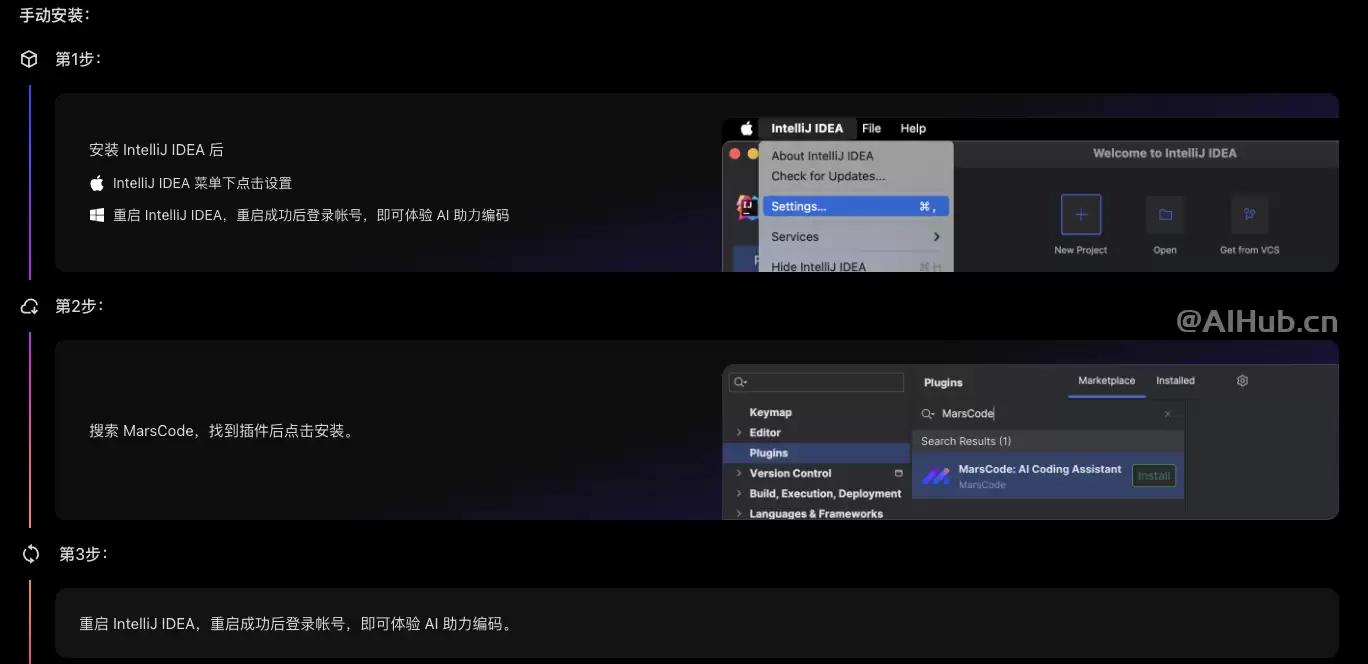The height and width of the screenshot is (664, 1368).
Task: Expand the Editor settings section
Action: tap(738, 432)
